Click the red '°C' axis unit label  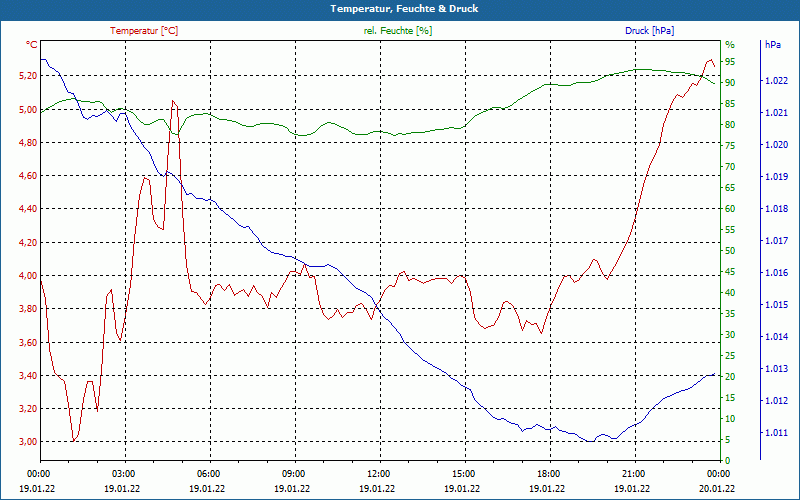[x=32, y=45]
